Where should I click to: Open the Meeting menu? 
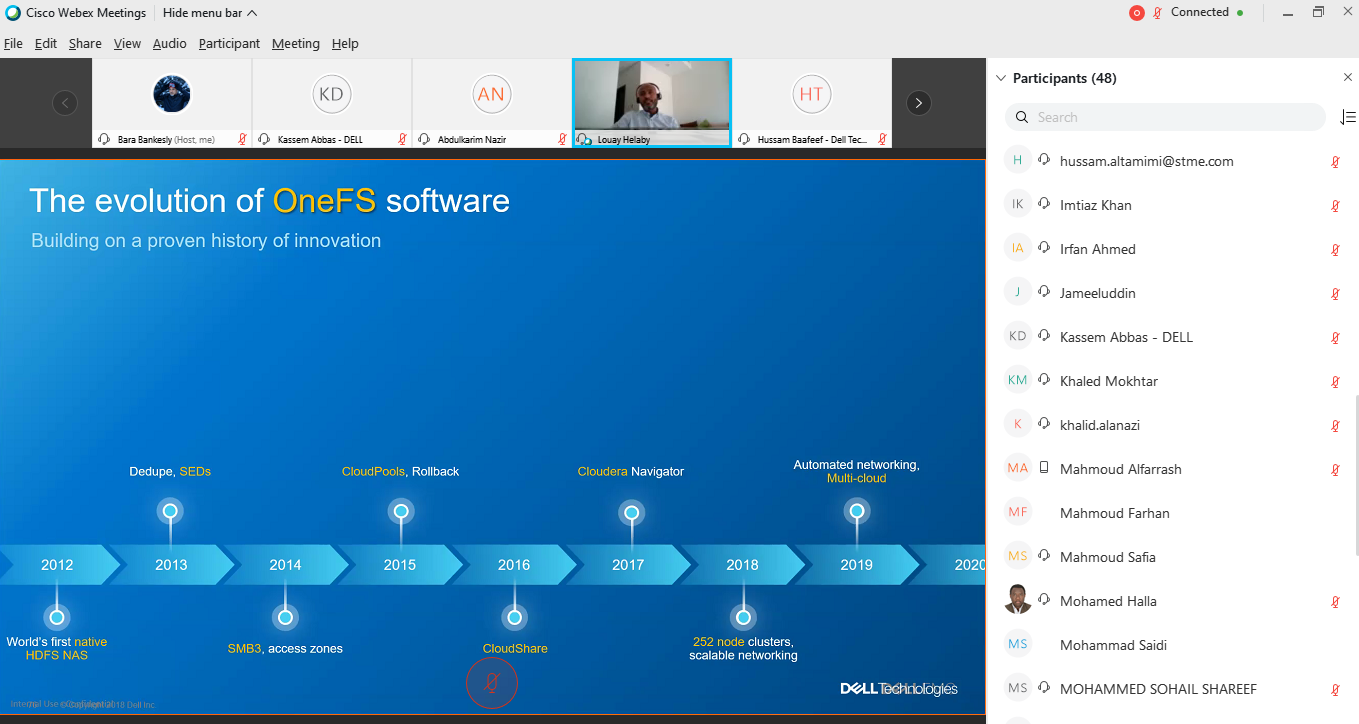(x=296, y=44)
